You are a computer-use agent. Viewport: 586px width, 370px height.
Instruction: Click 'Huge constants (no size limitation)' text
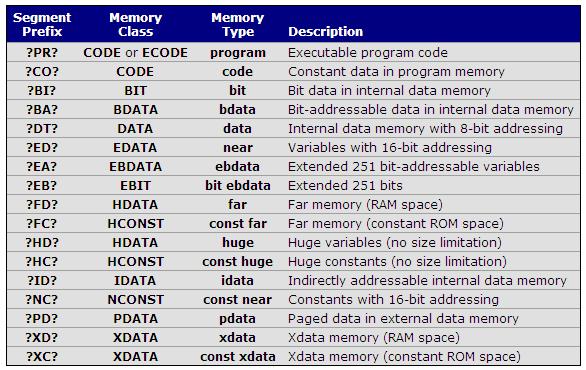click(x=397, y=262)
